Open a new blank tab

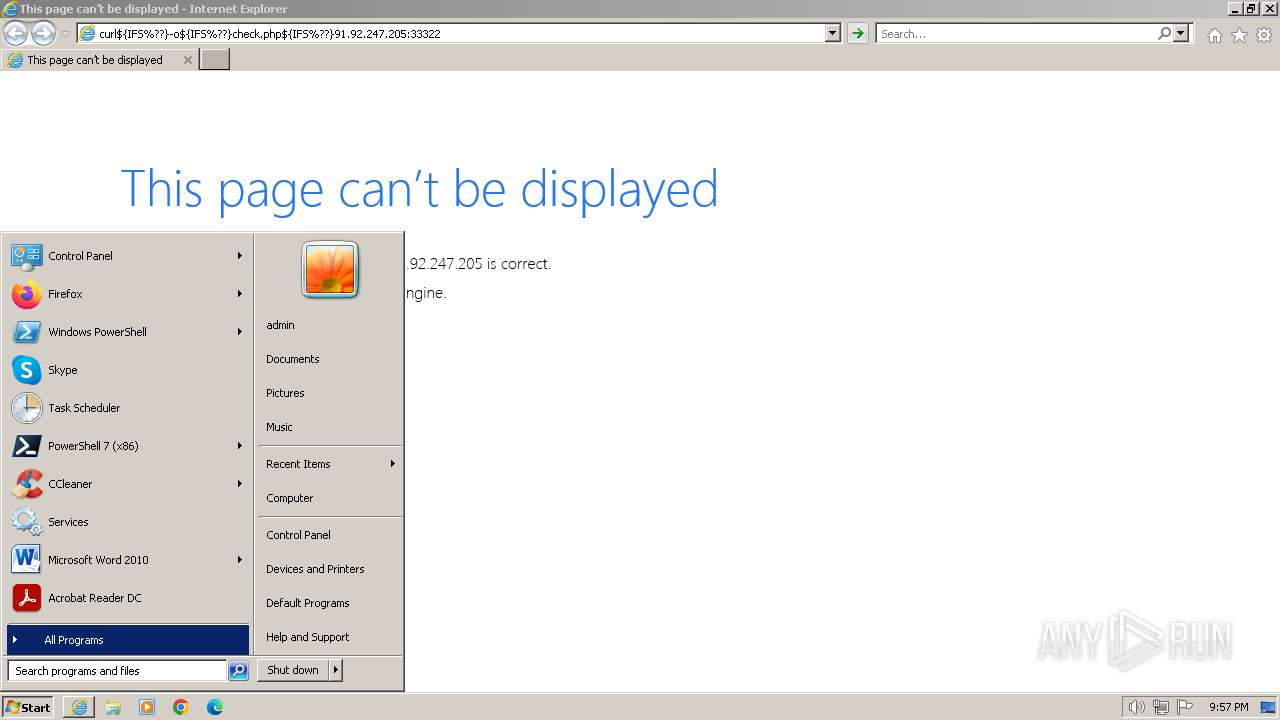click(x=215, y=59)
